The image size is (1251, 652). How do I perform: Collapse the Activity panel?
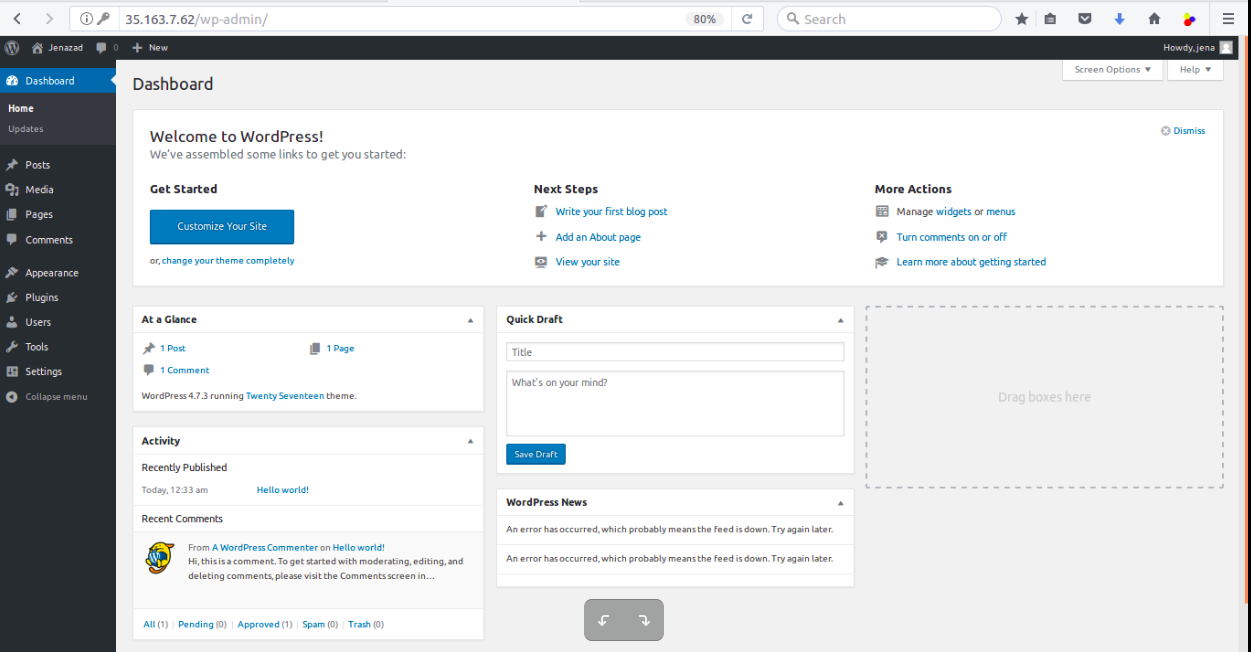470,441
